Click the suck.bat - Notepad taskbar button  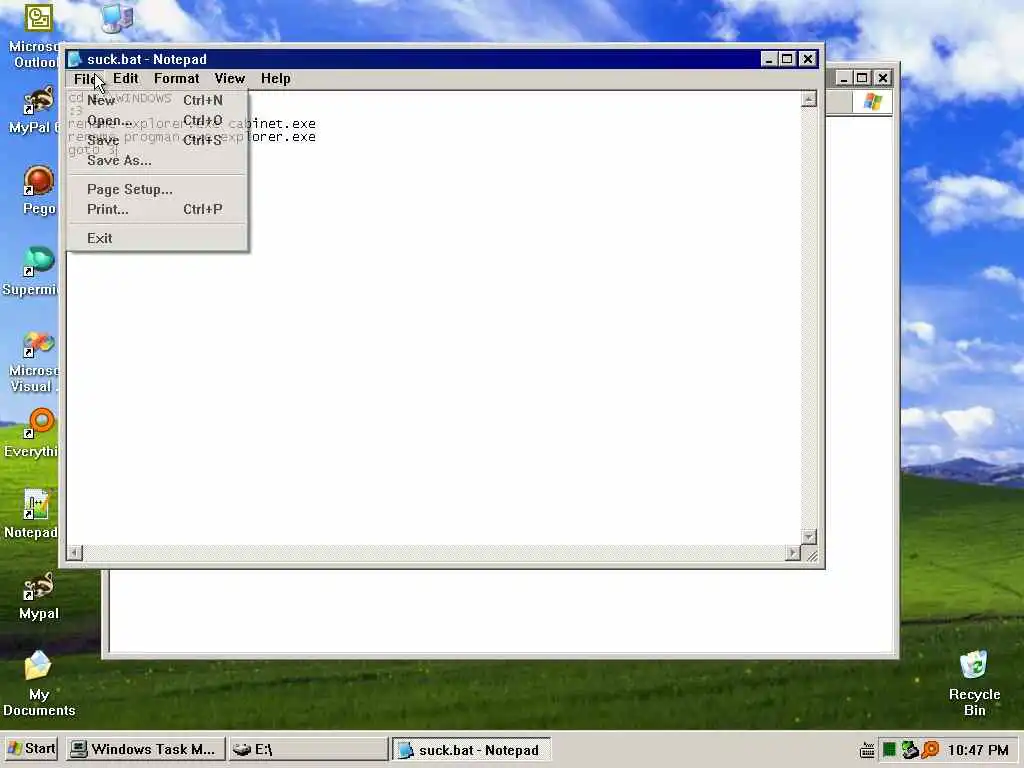(x=471, y=750)
